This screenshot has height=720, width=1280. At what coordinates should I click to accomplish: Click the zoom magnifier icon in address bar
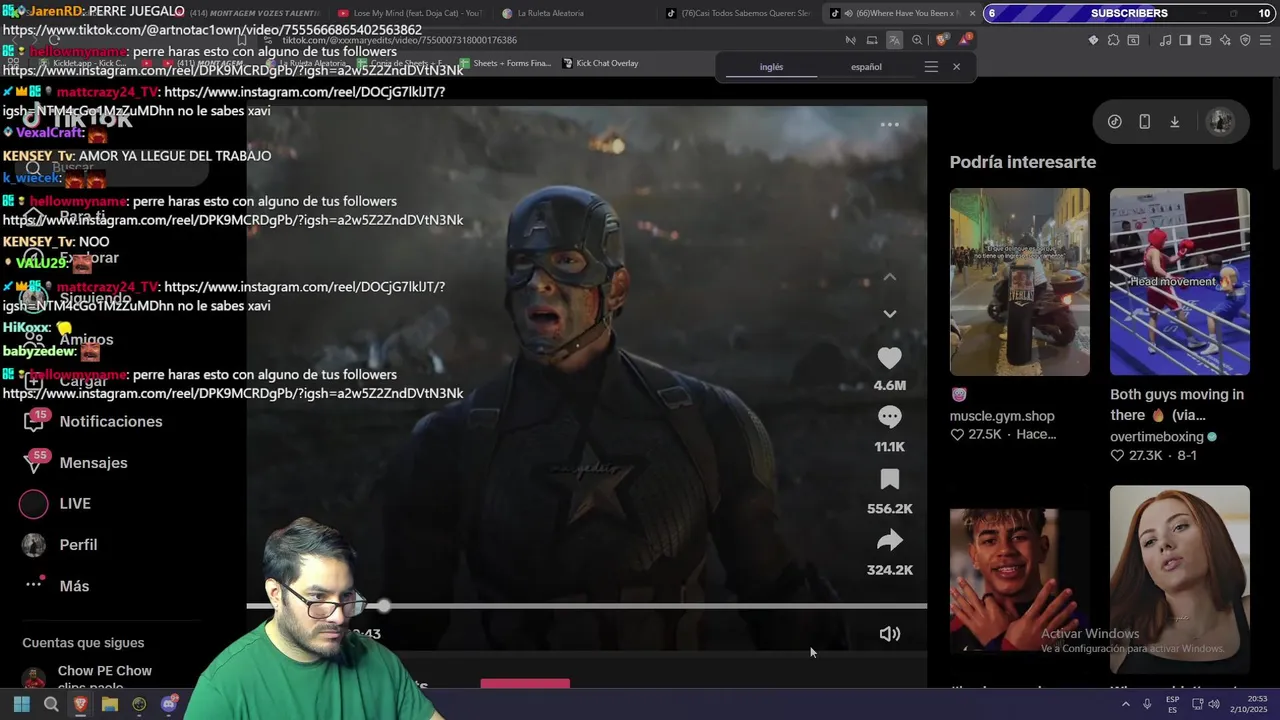tap(917, 40)
